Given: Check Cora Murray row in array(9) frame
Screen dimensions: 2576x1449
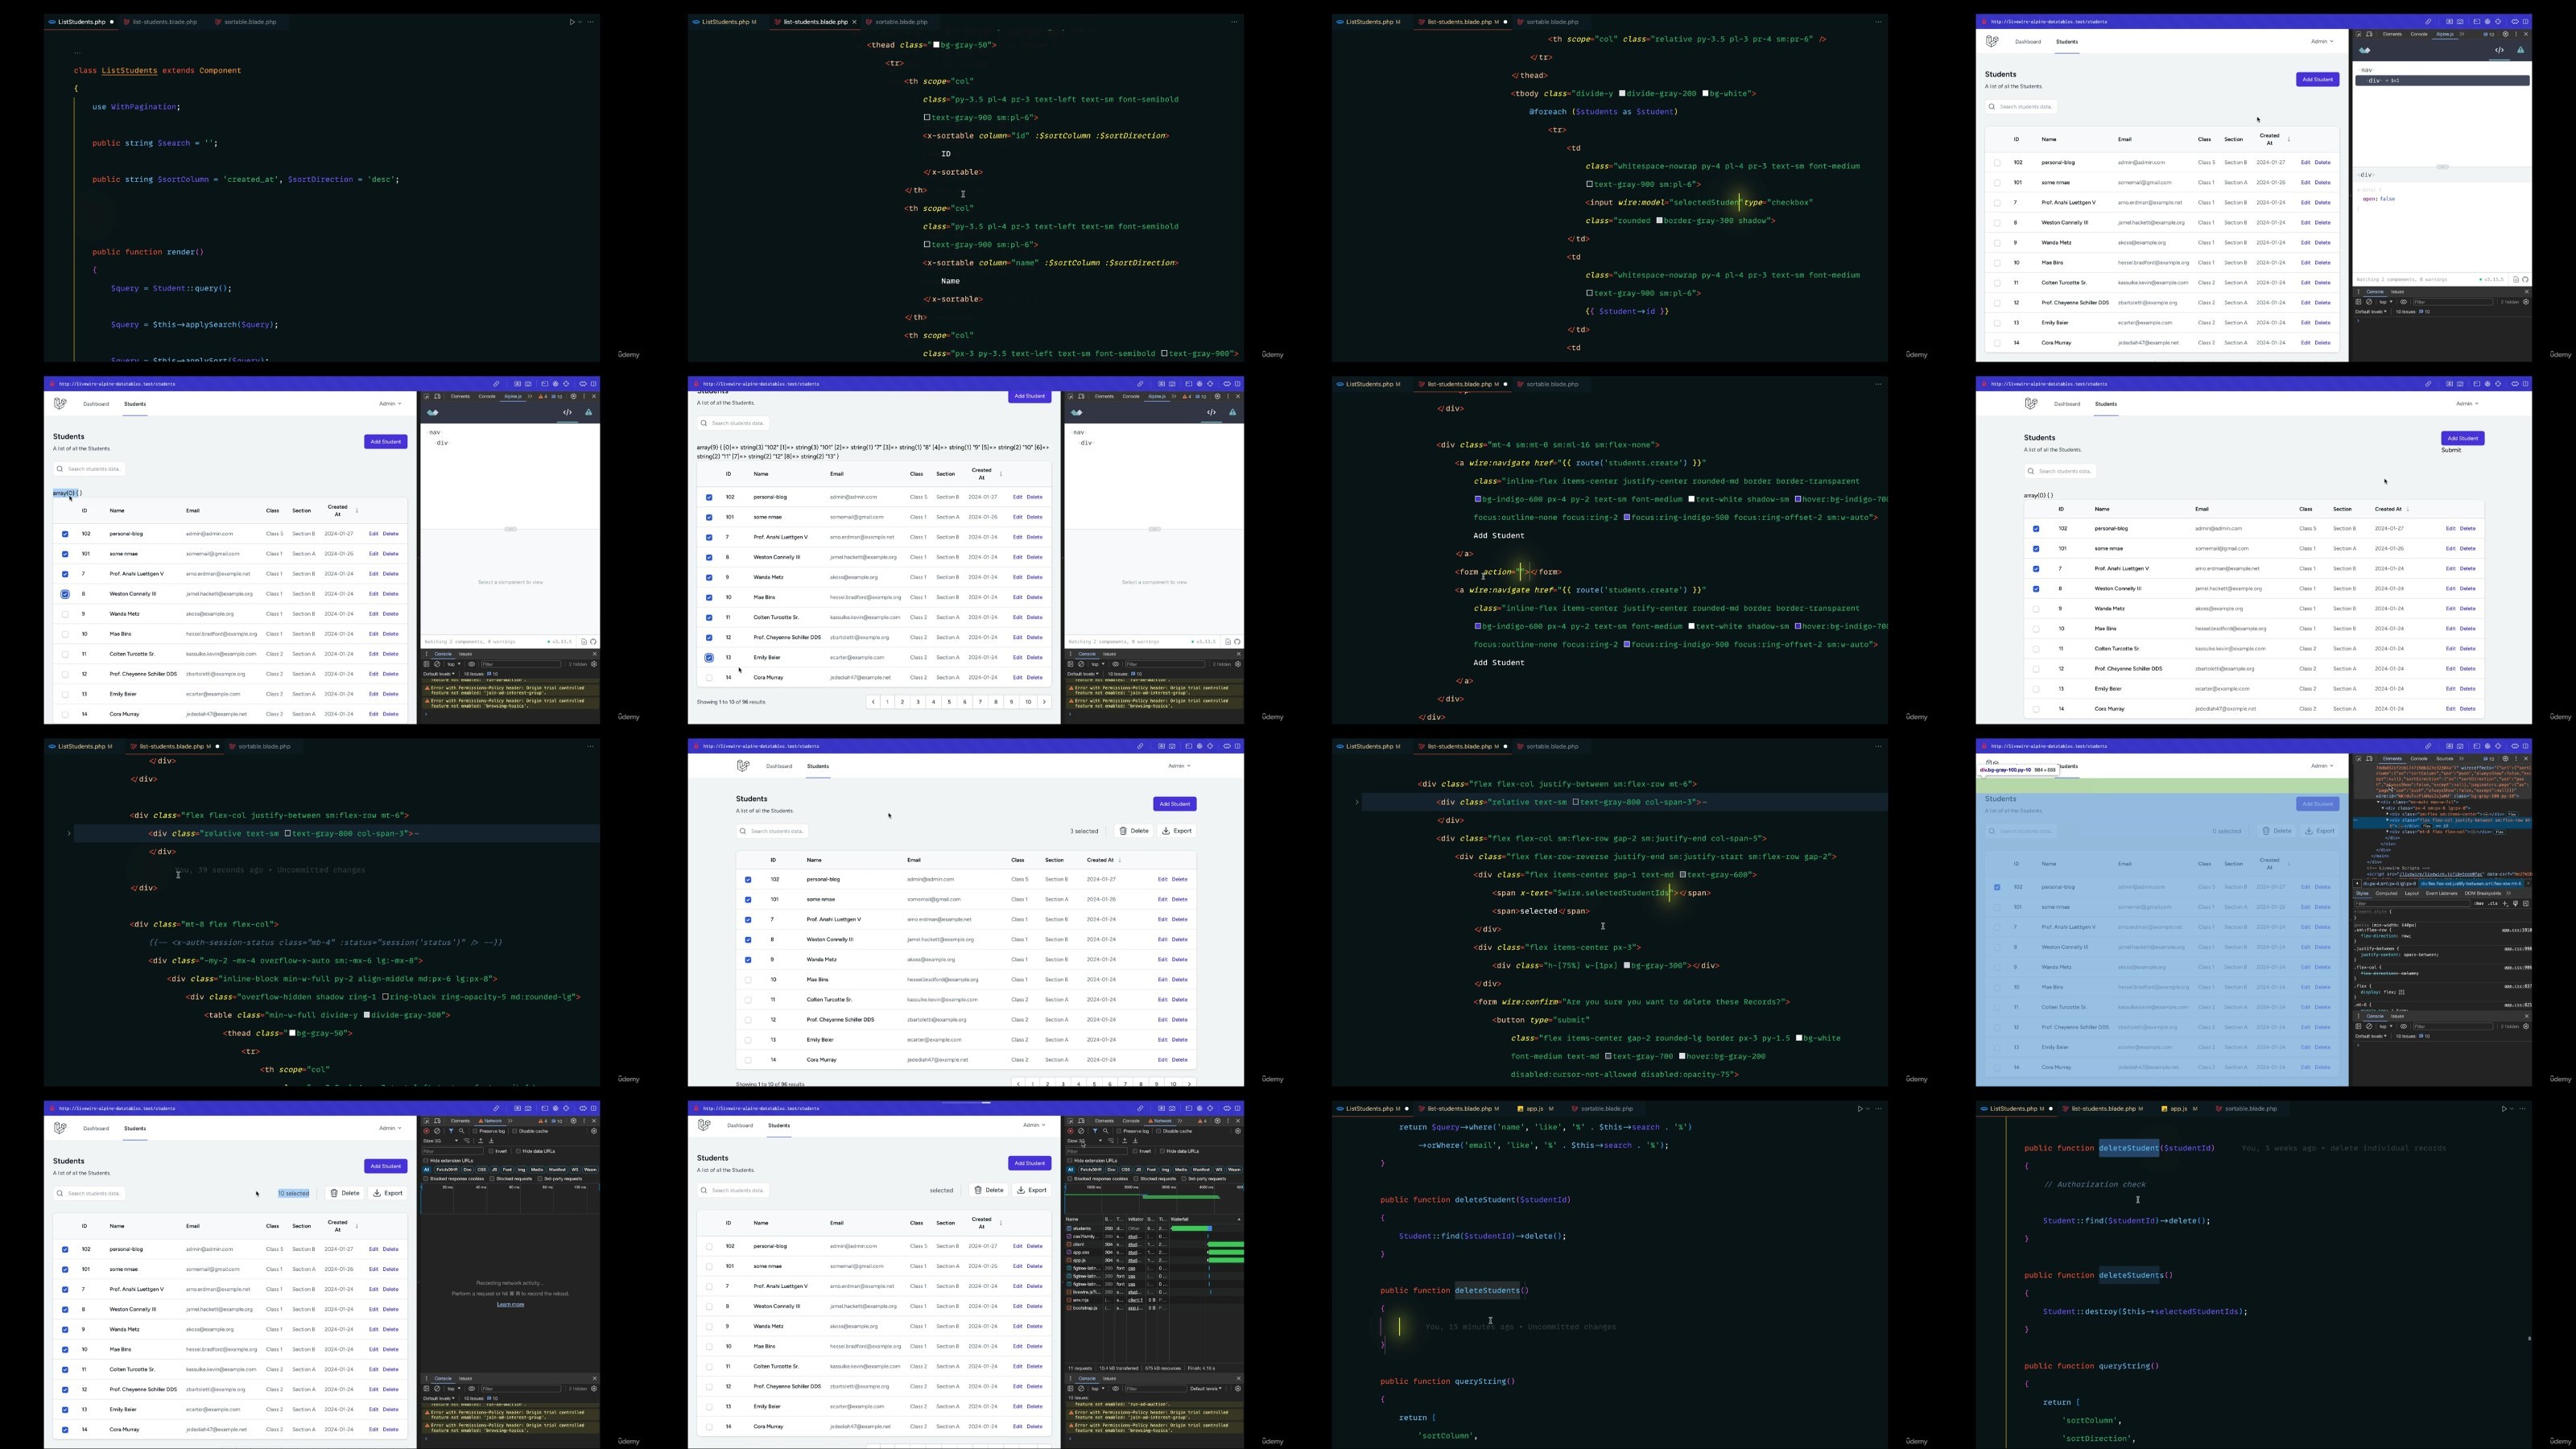Looking at the screenshot, I should [x=709, y=678].
